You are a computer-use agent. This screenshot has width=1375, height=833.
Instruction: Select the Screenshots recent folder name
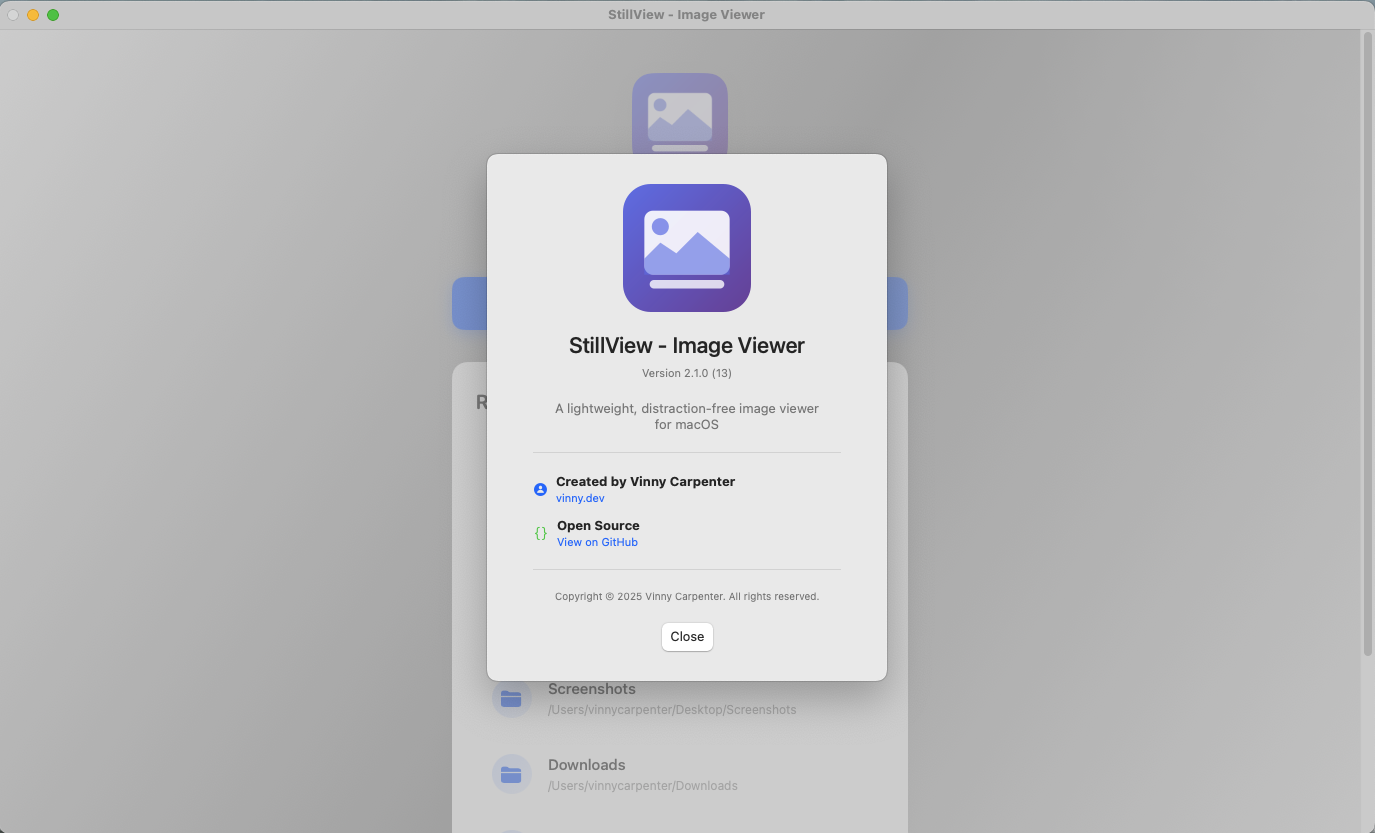click(x=591, y=689)
